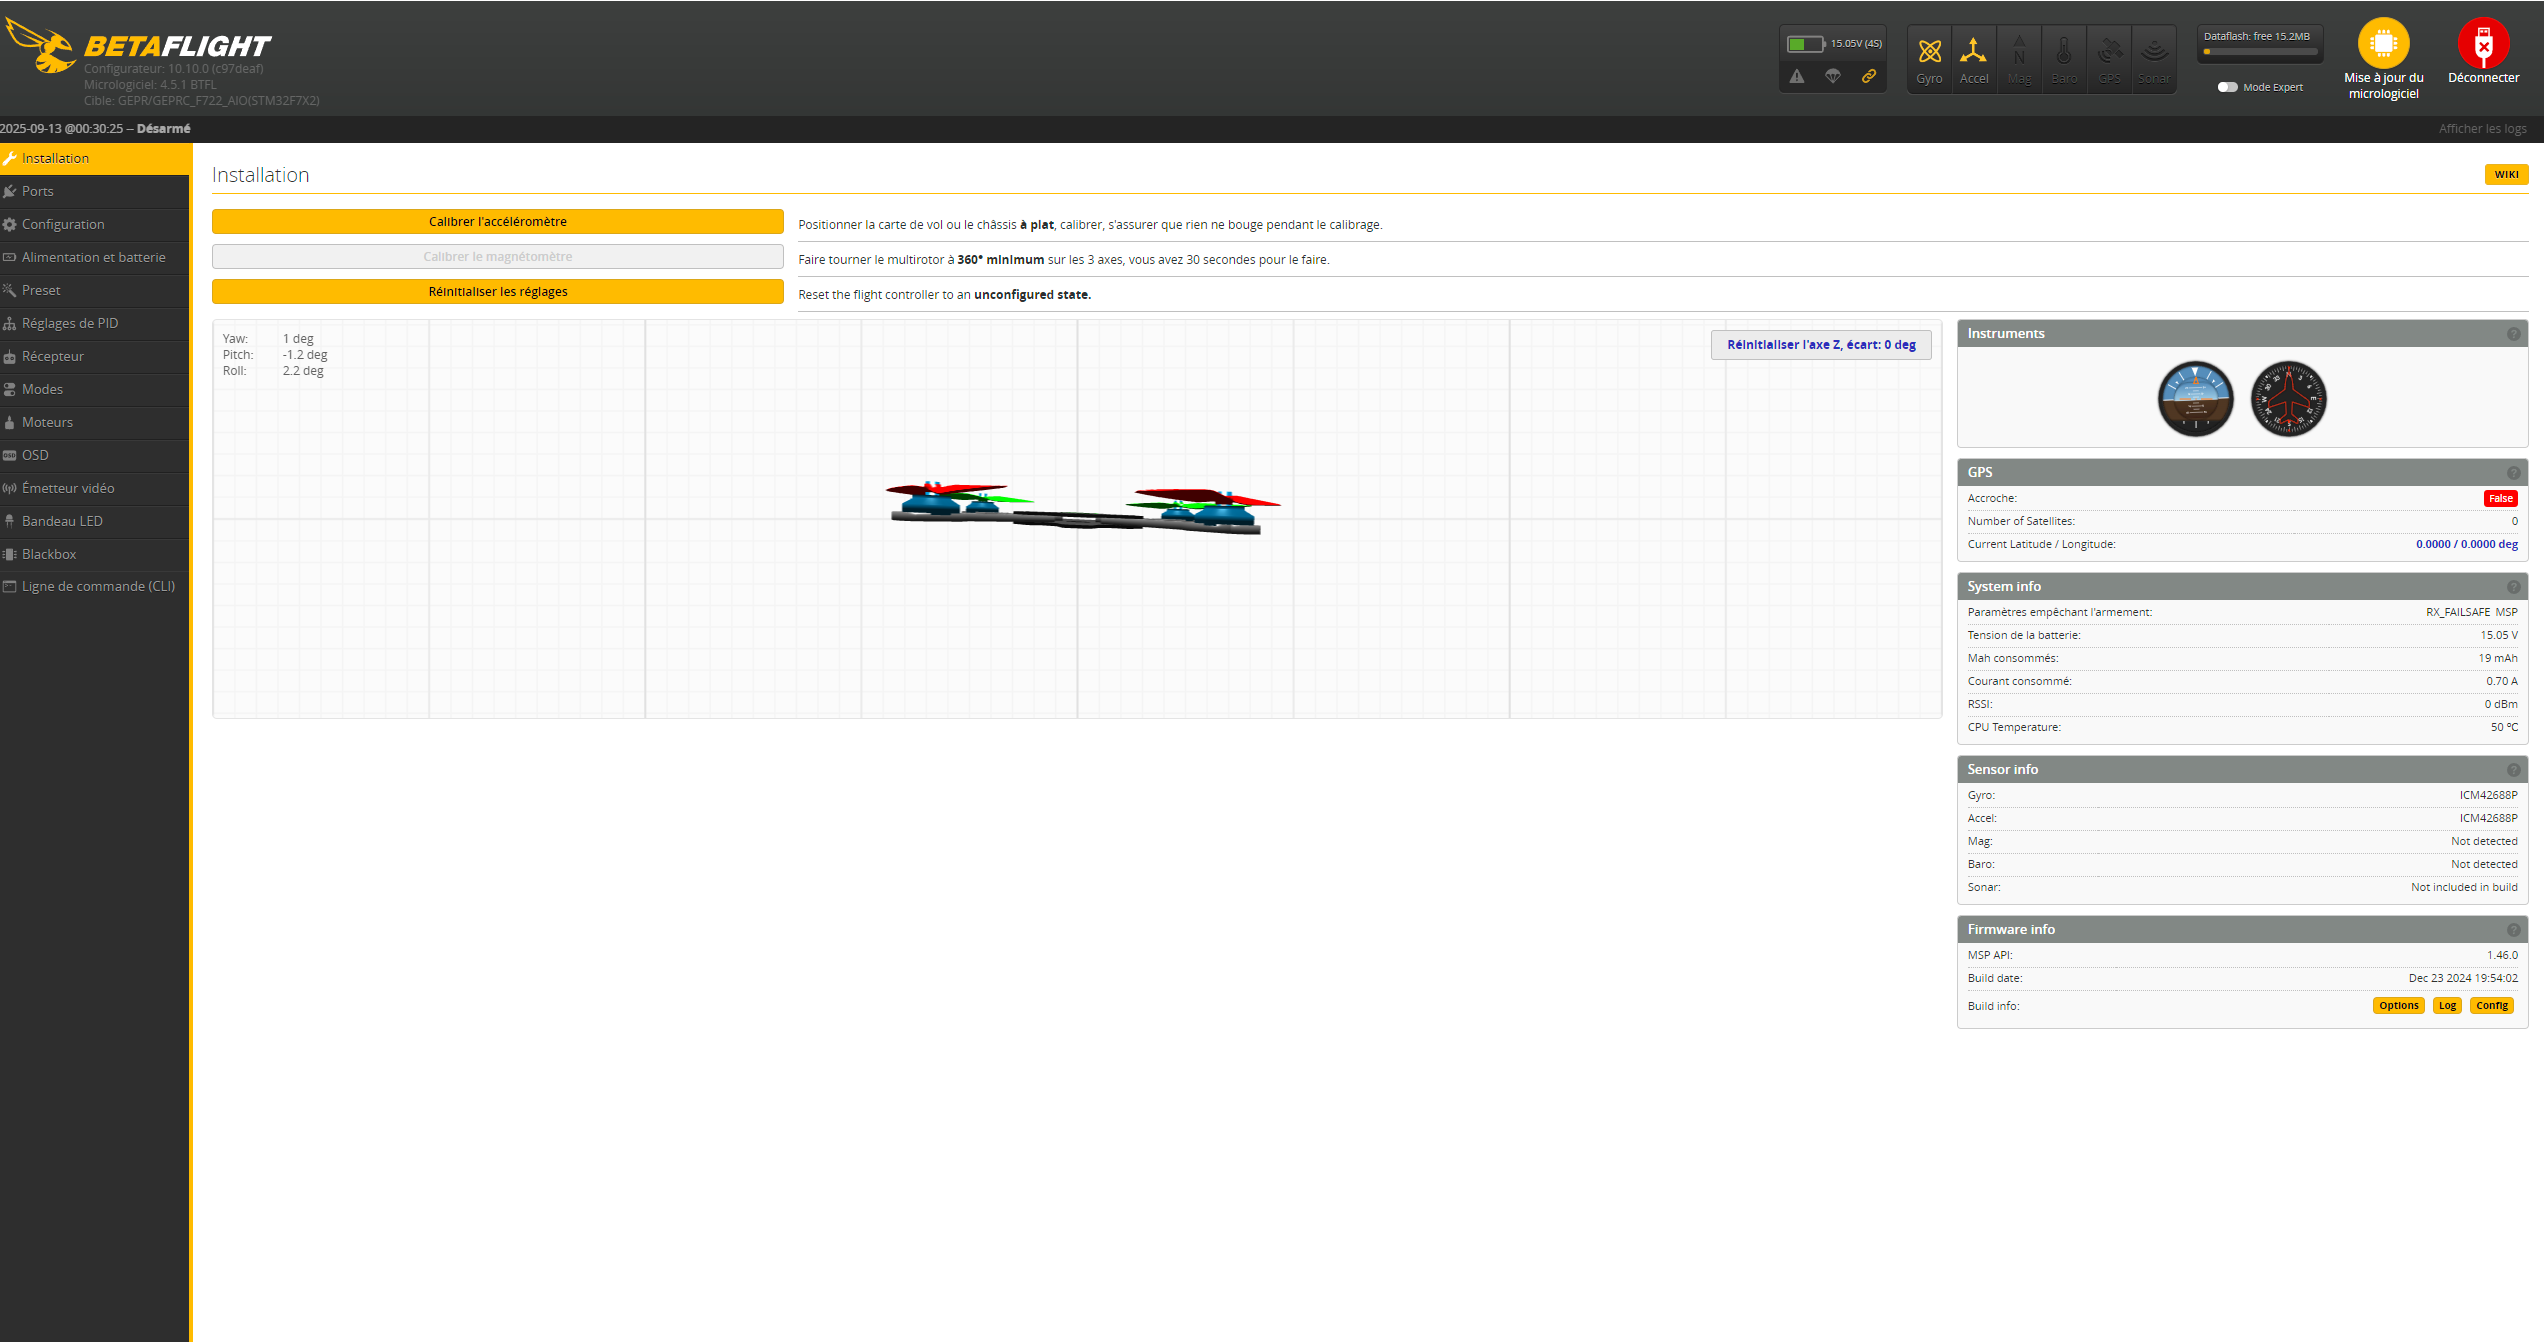Open the Réglages de PID tab

pyautogui.click(x=70, y=323)
